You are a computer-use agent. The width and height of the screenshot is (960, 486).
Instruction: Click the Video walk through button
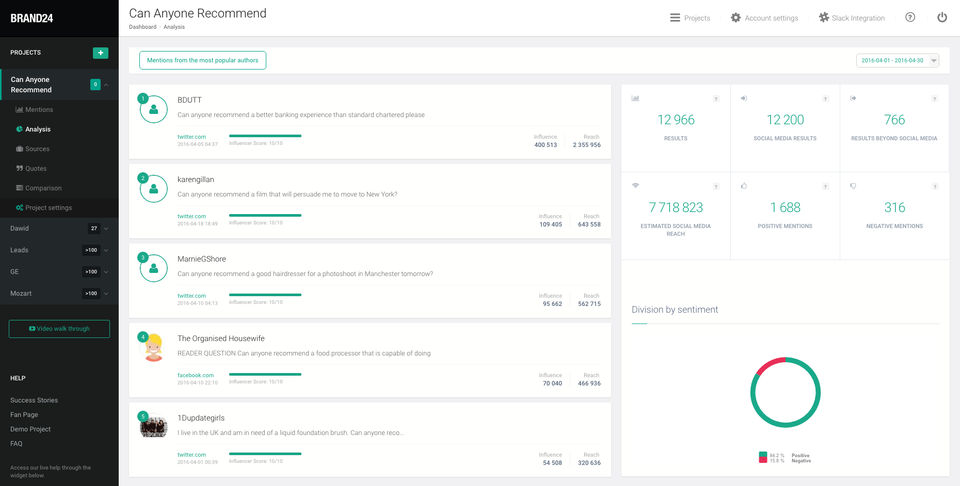59,328
